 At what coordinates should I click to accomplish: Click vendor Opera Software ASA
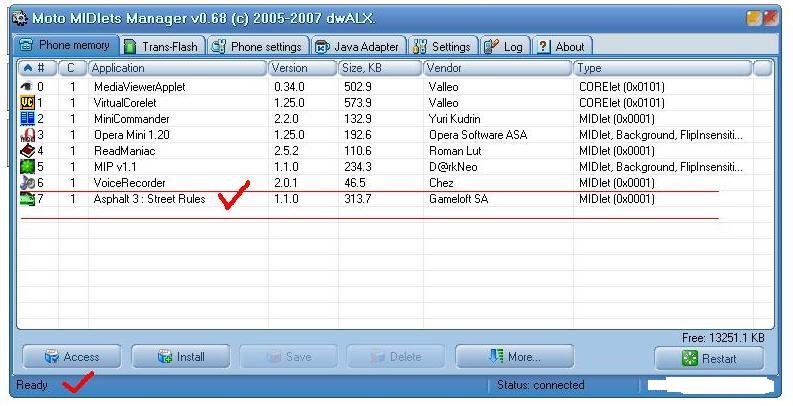(478, 135)
